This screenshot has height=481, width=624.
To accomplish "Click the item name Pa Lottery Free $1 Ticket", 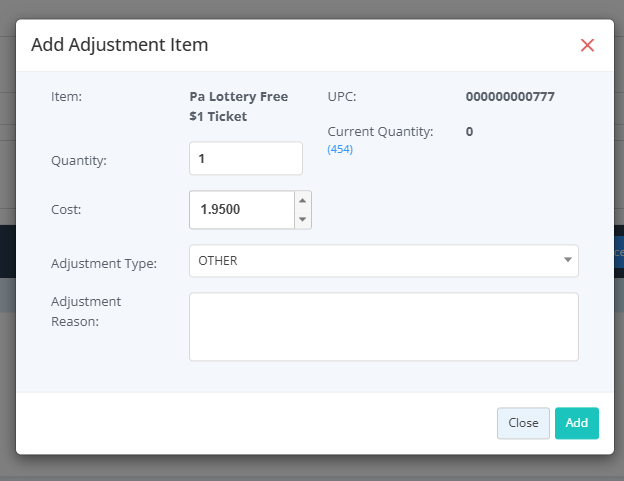I will pos(238,106).
